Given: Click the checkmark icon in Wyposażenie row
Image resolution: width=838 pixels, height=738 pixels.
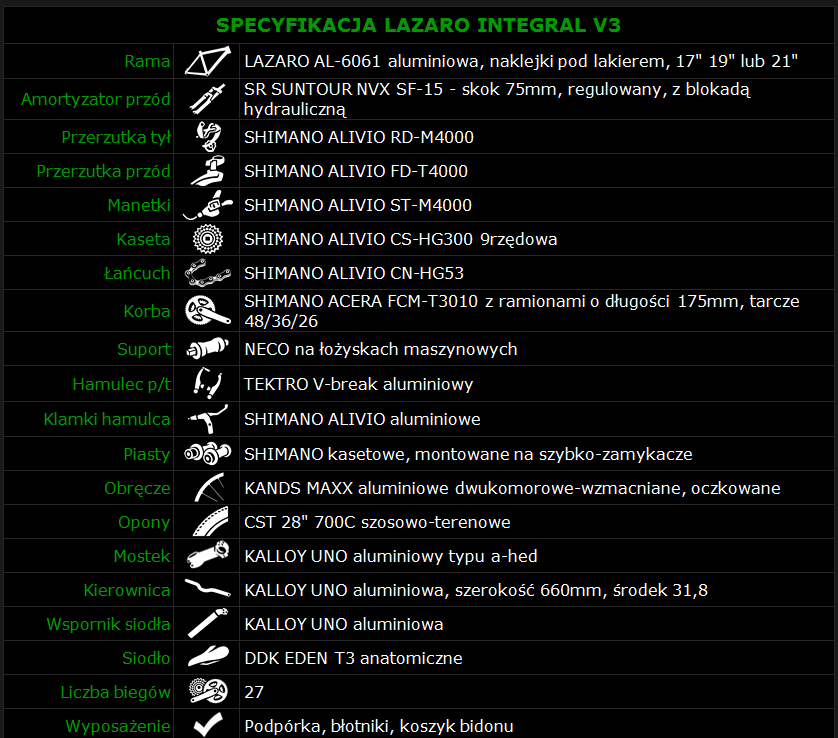Looking at the screenshot, I should [208, 725].
